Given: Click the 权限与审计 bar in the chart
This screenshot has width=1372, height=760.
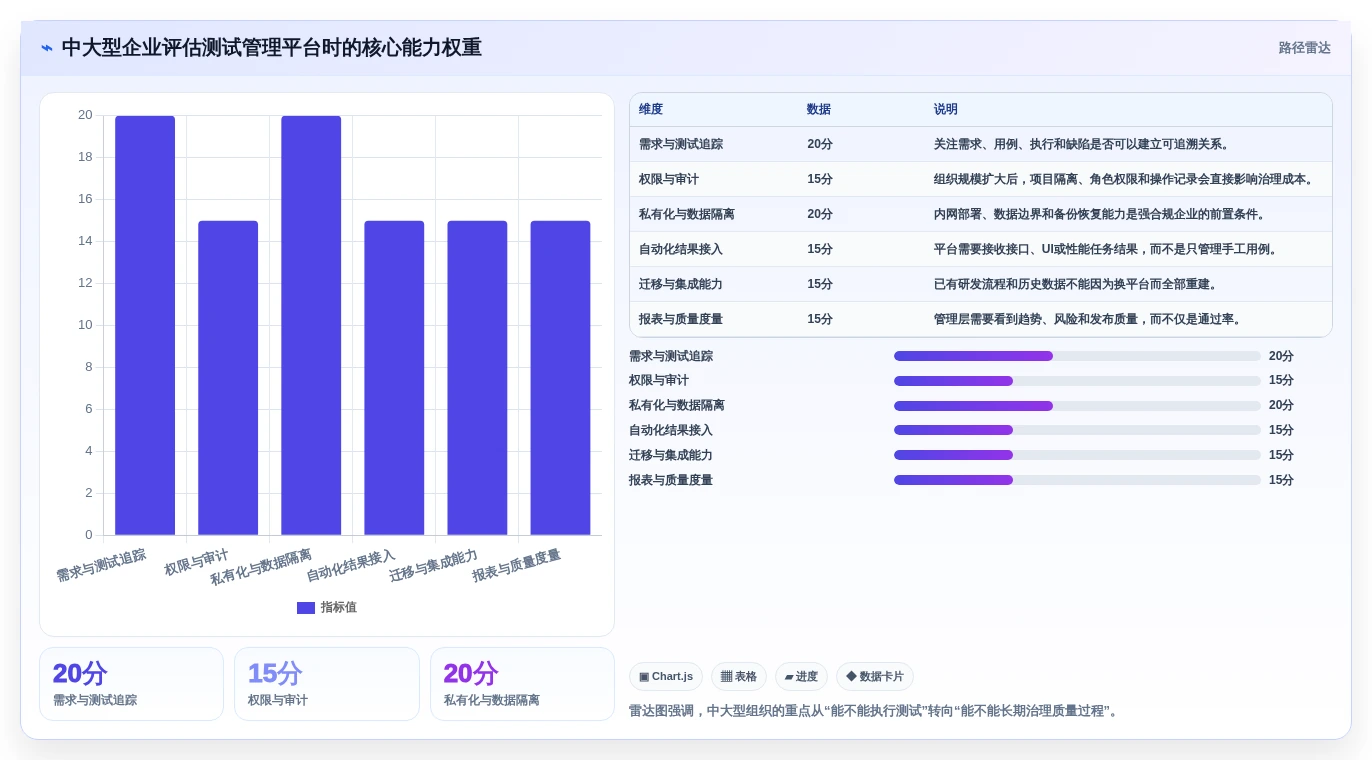Looking at the screenshot, I should pyautogui.click(x=228, y=378).
